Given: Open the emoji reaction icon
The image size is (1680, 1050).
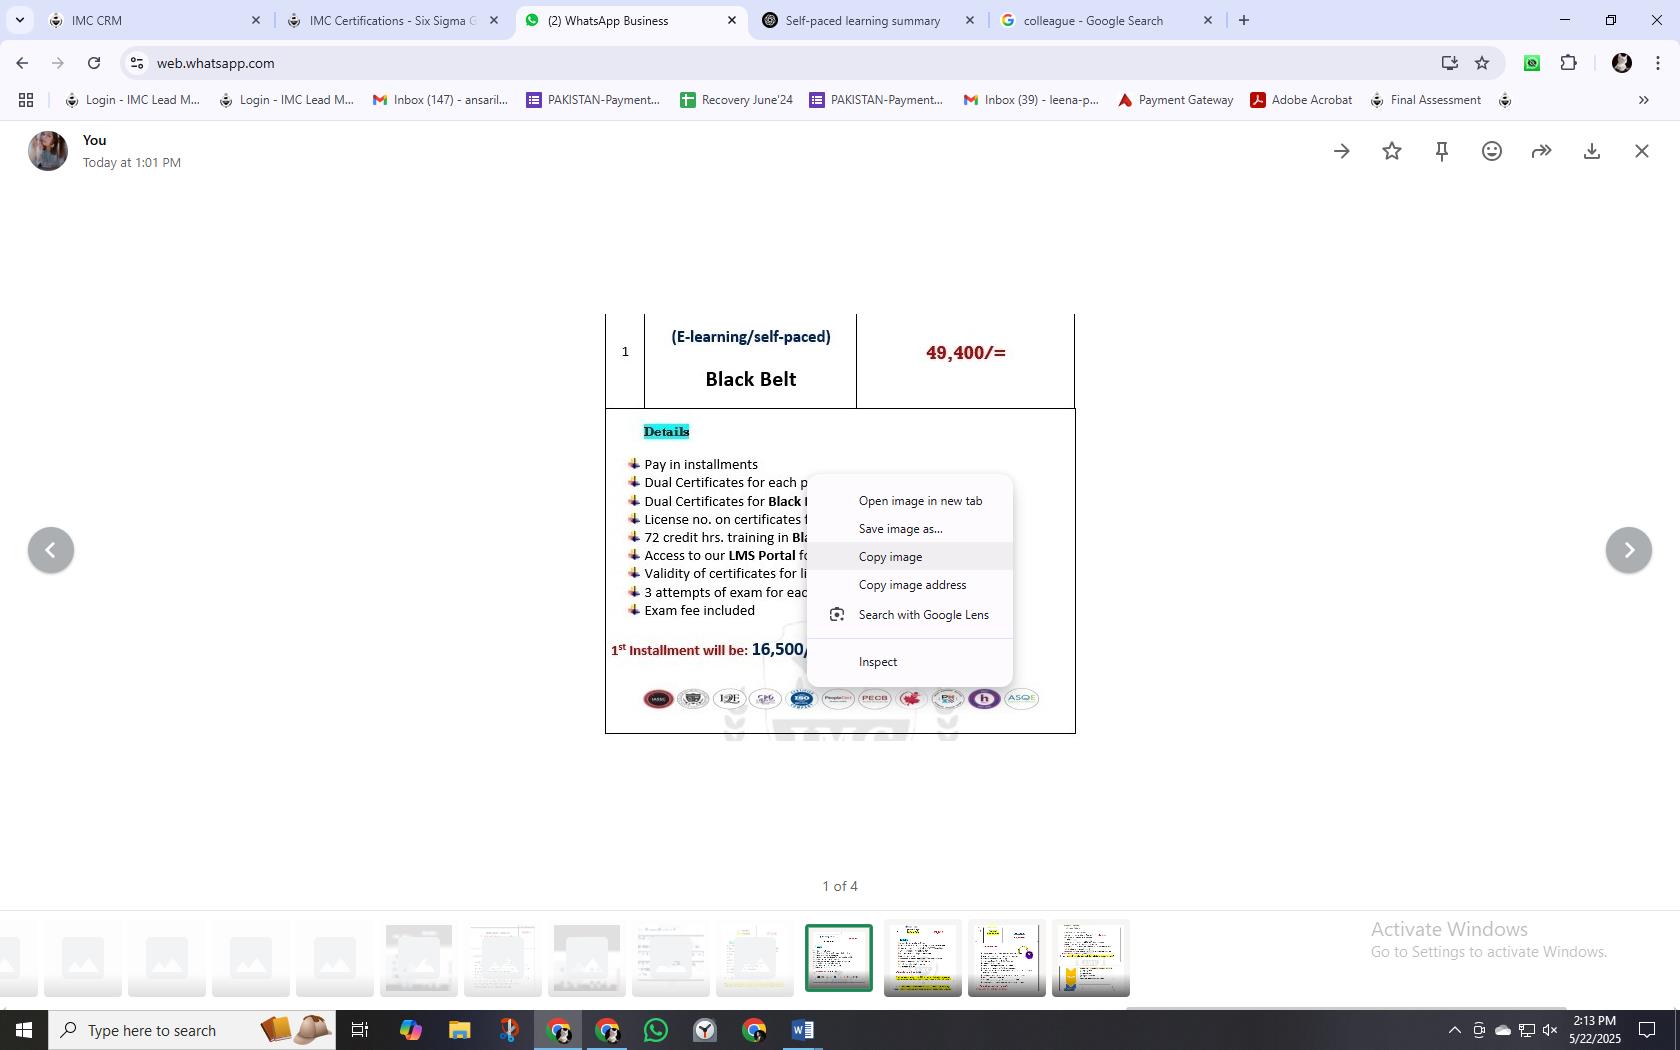Looking at the screenshot, I should click(x=1492, y=151).
